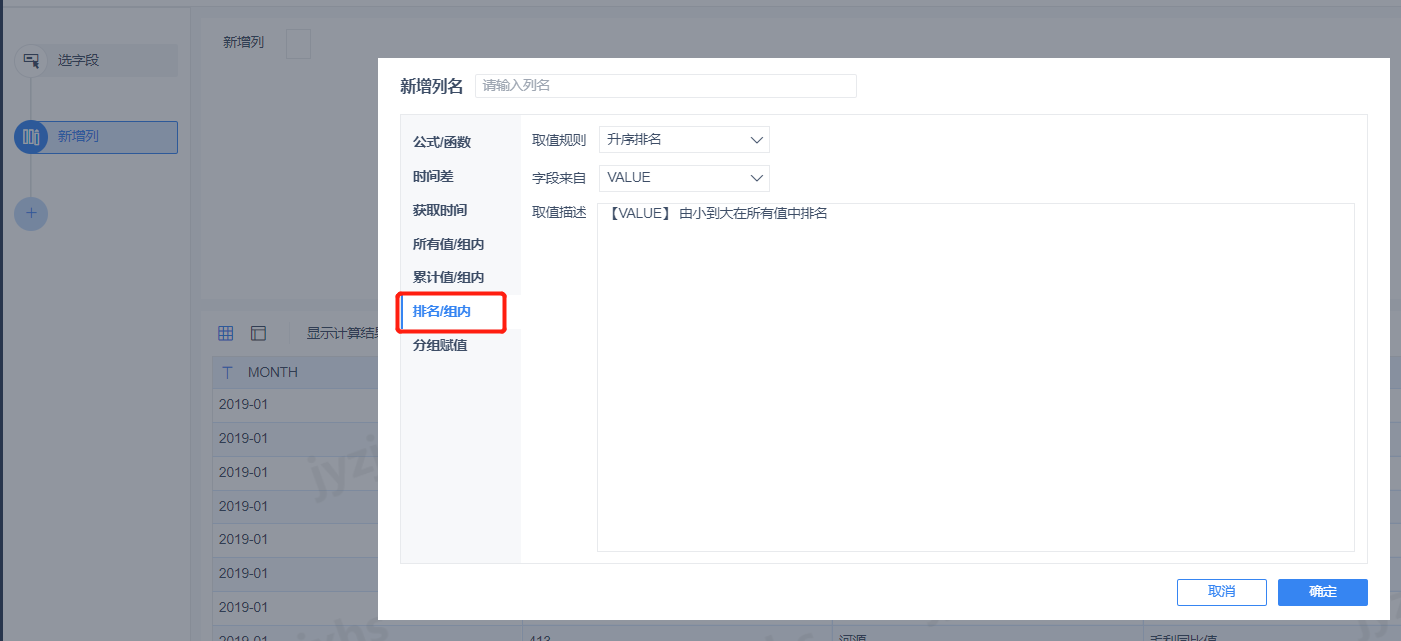Click the box next to 新增列 label
Viewport: 1401px width, 641px height.
coord(298,43)
